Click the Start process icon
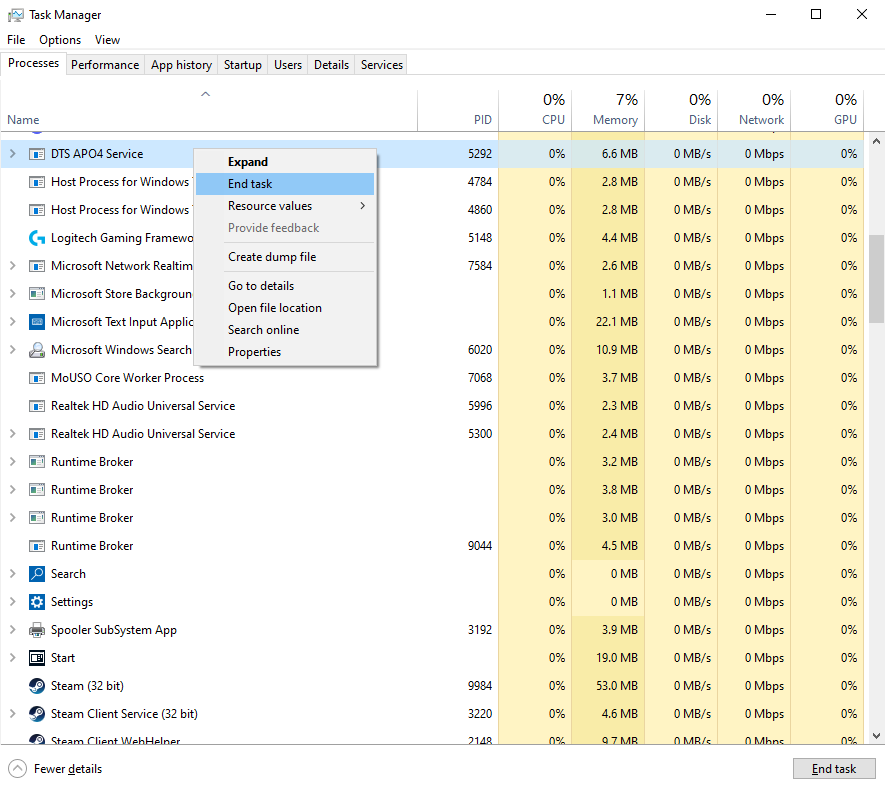Image resolution: width=885 pixels, height=793 pixels. 37,658
